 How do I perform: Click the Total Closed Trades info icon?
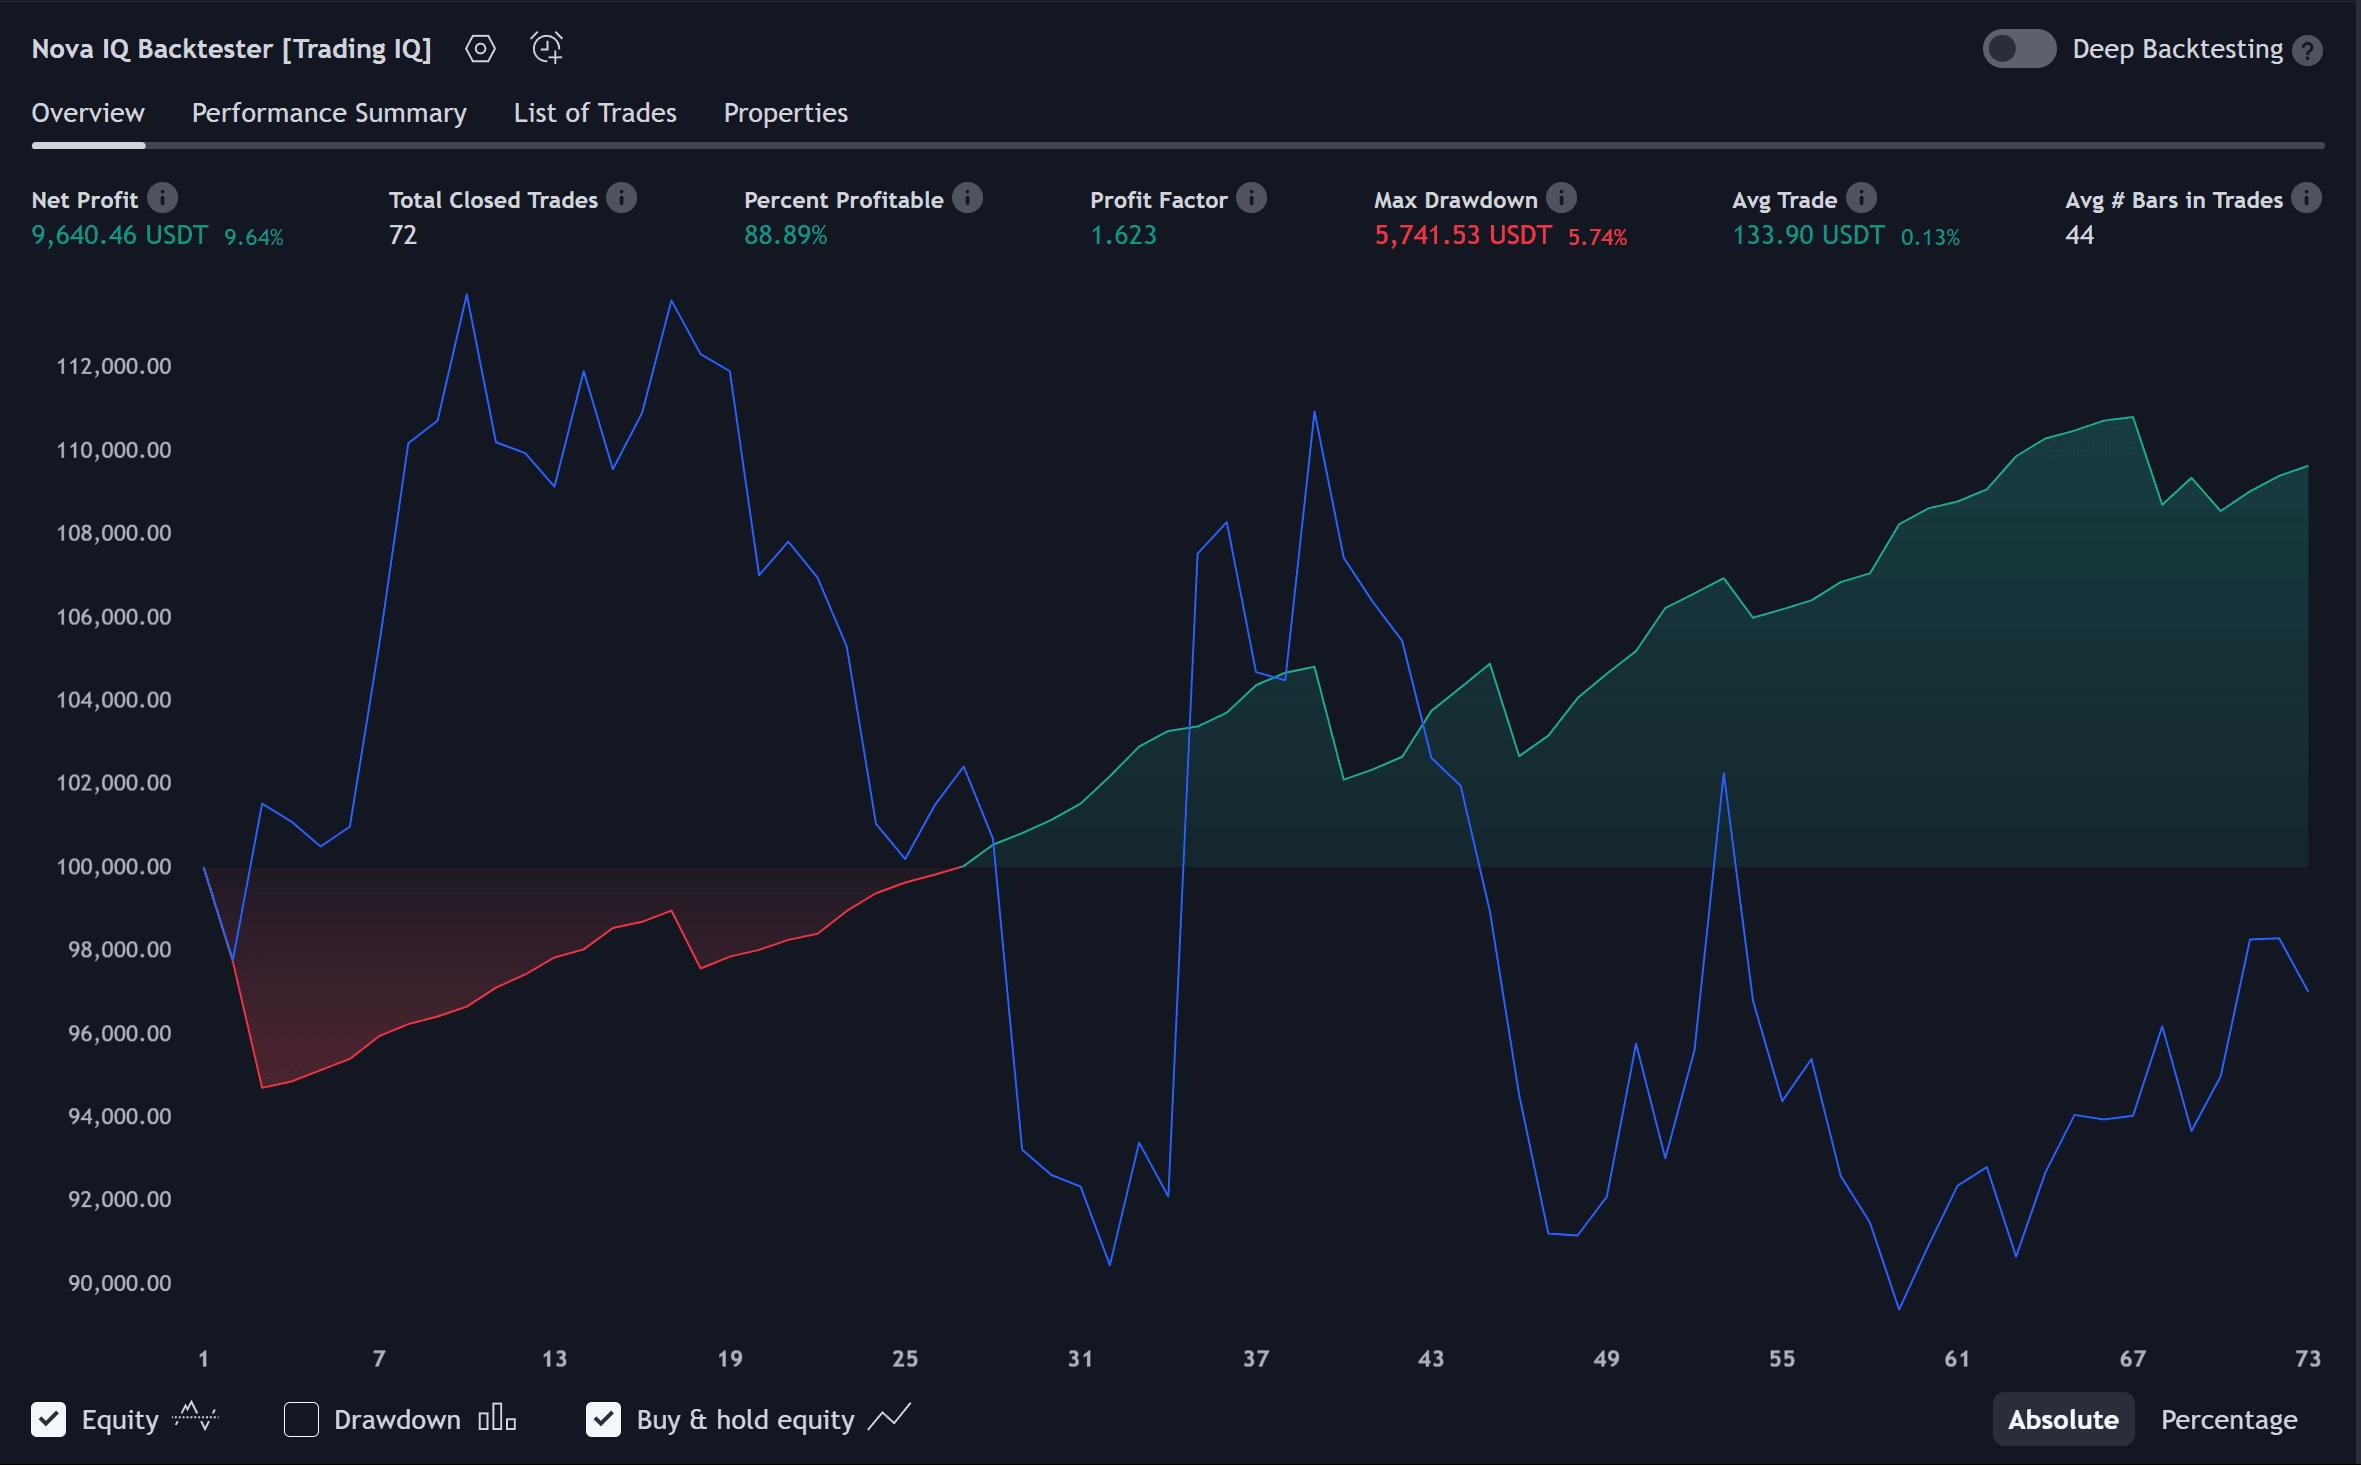[x=622, y=198]
